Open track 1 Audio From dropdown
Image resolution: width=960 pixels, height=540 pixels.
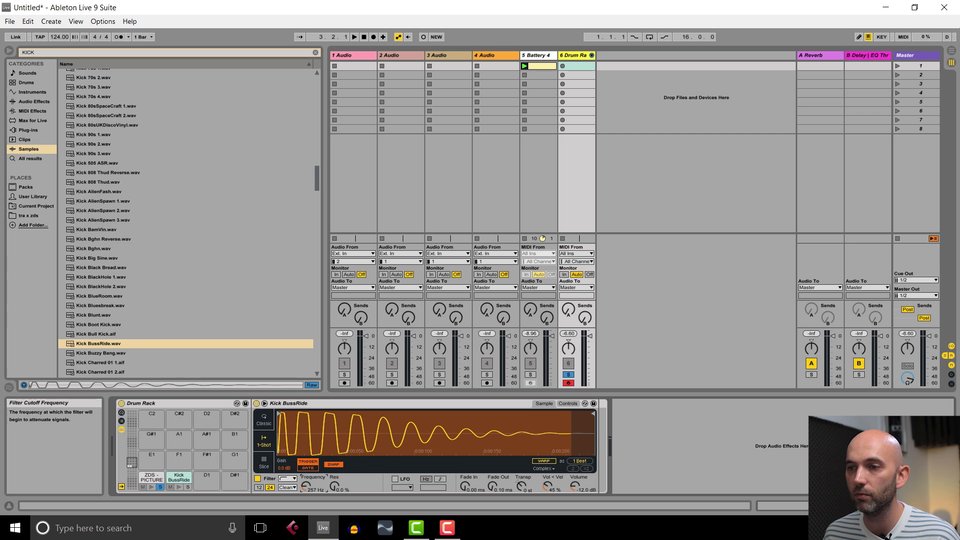pos(353,253)
